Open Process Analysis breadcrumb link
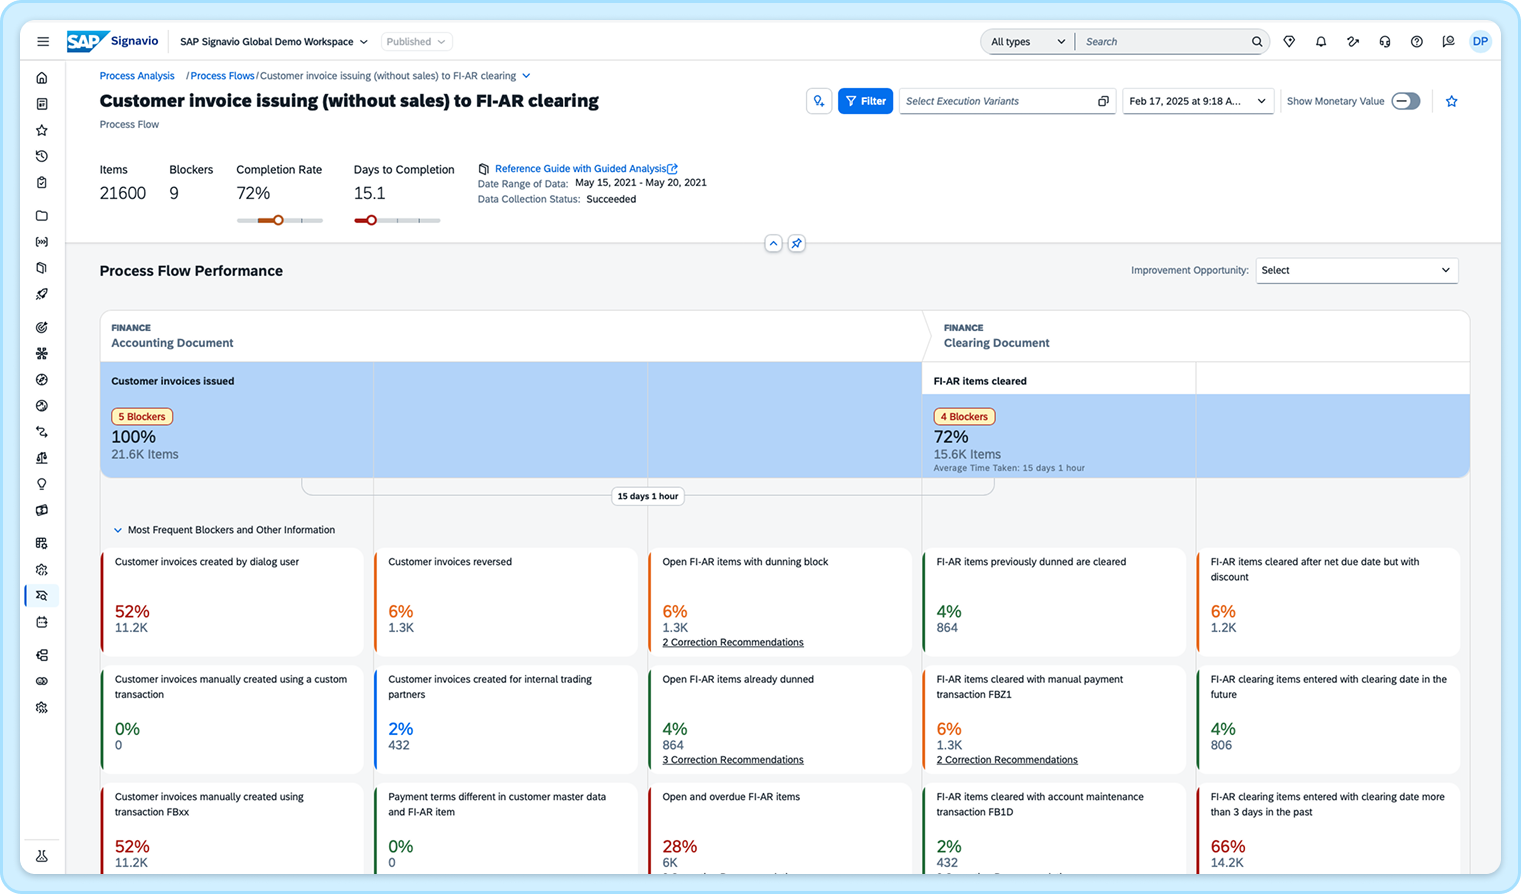 point(137,76)
